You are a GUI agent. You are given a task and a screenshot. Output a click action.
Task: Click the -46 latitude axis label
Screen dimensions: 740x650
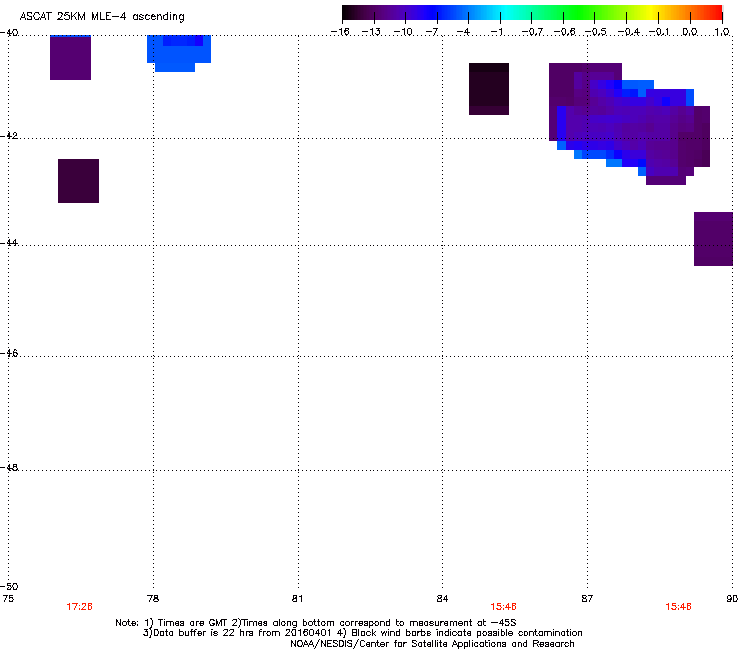9,354
